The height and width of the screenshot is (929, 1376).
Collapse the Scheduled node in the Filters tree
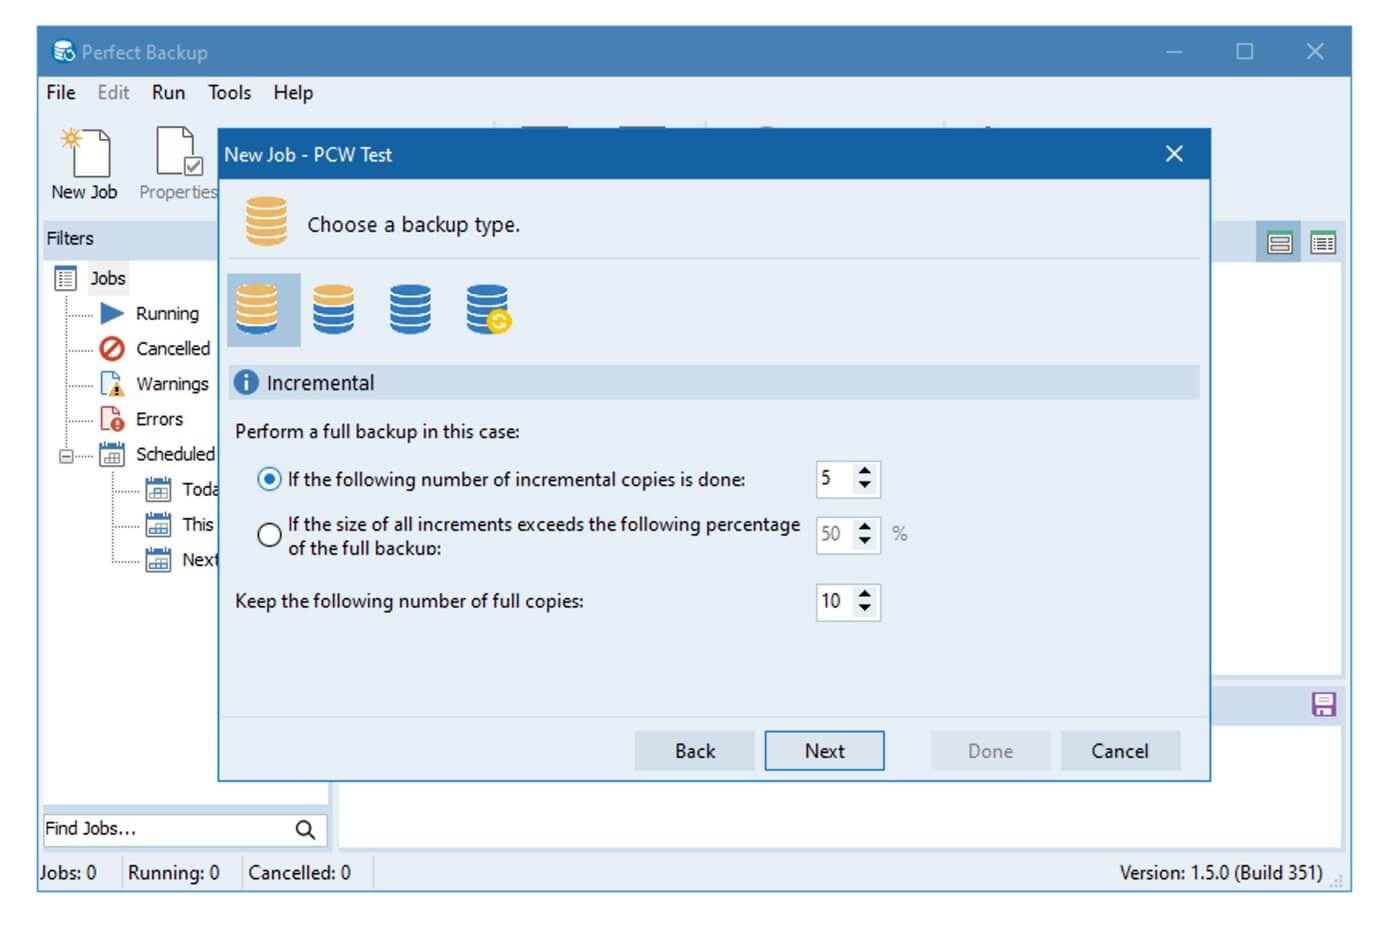click(64, 454)
